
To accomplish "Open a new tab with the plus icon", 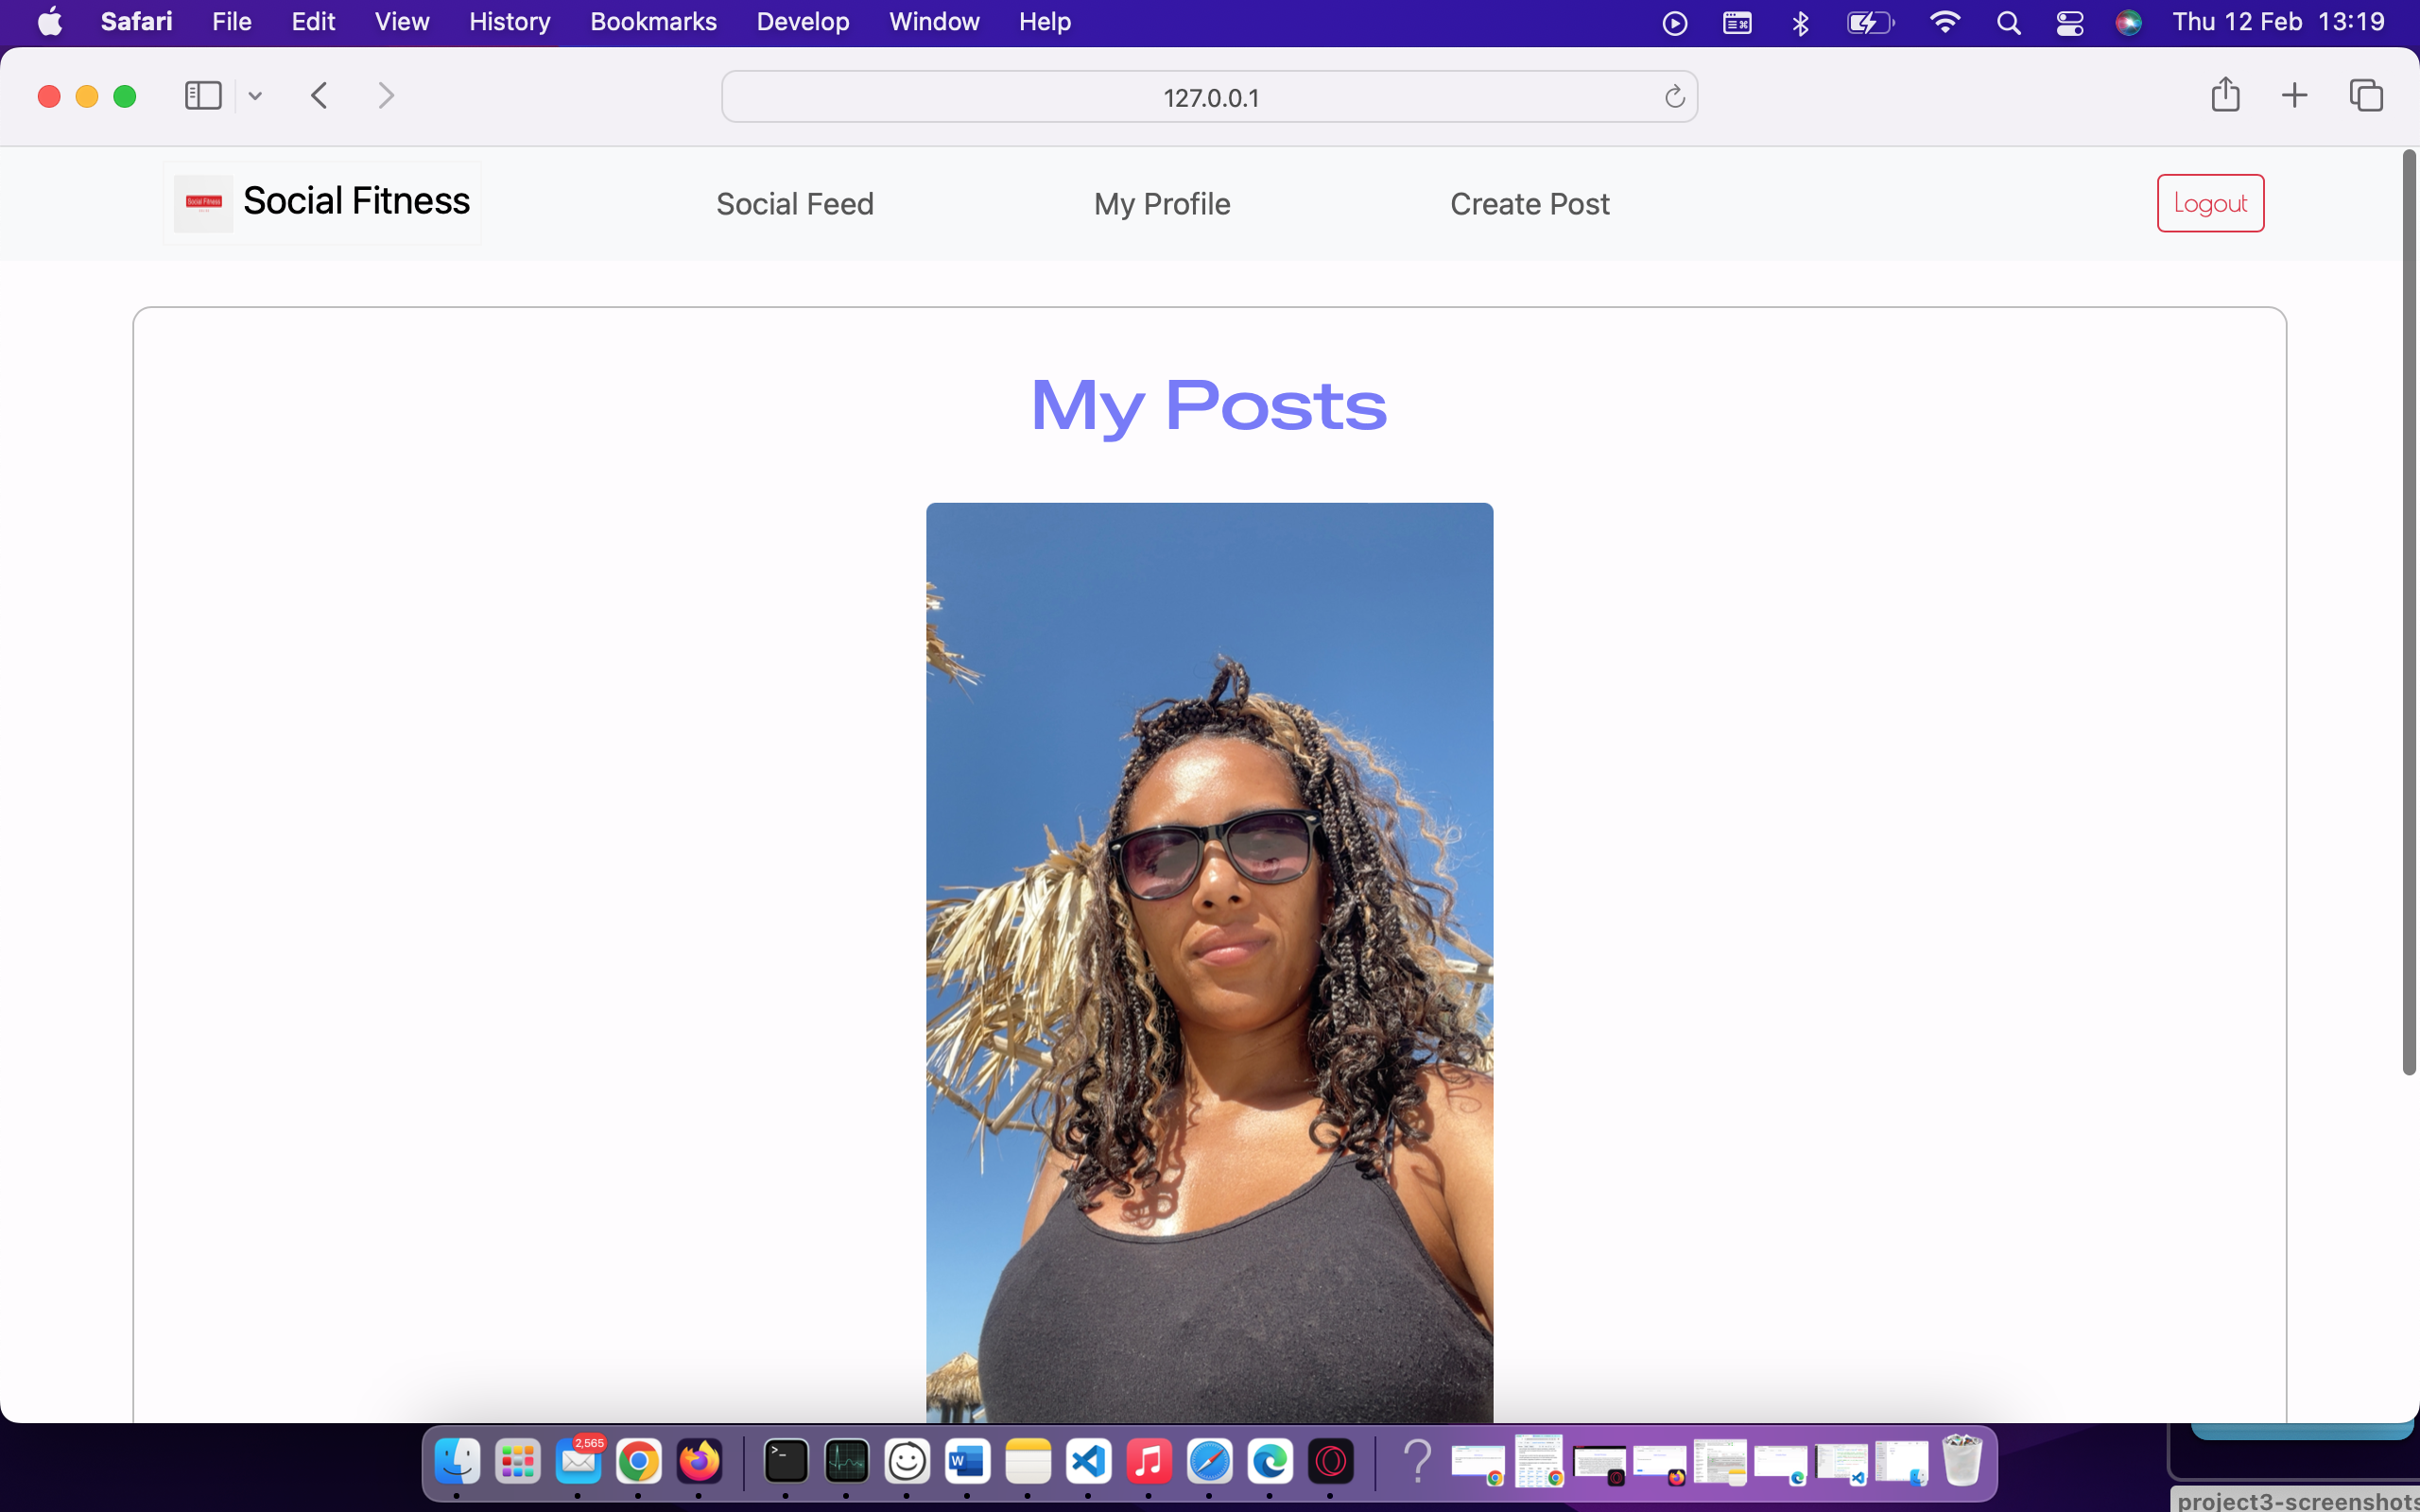I will coord(2294,95).
